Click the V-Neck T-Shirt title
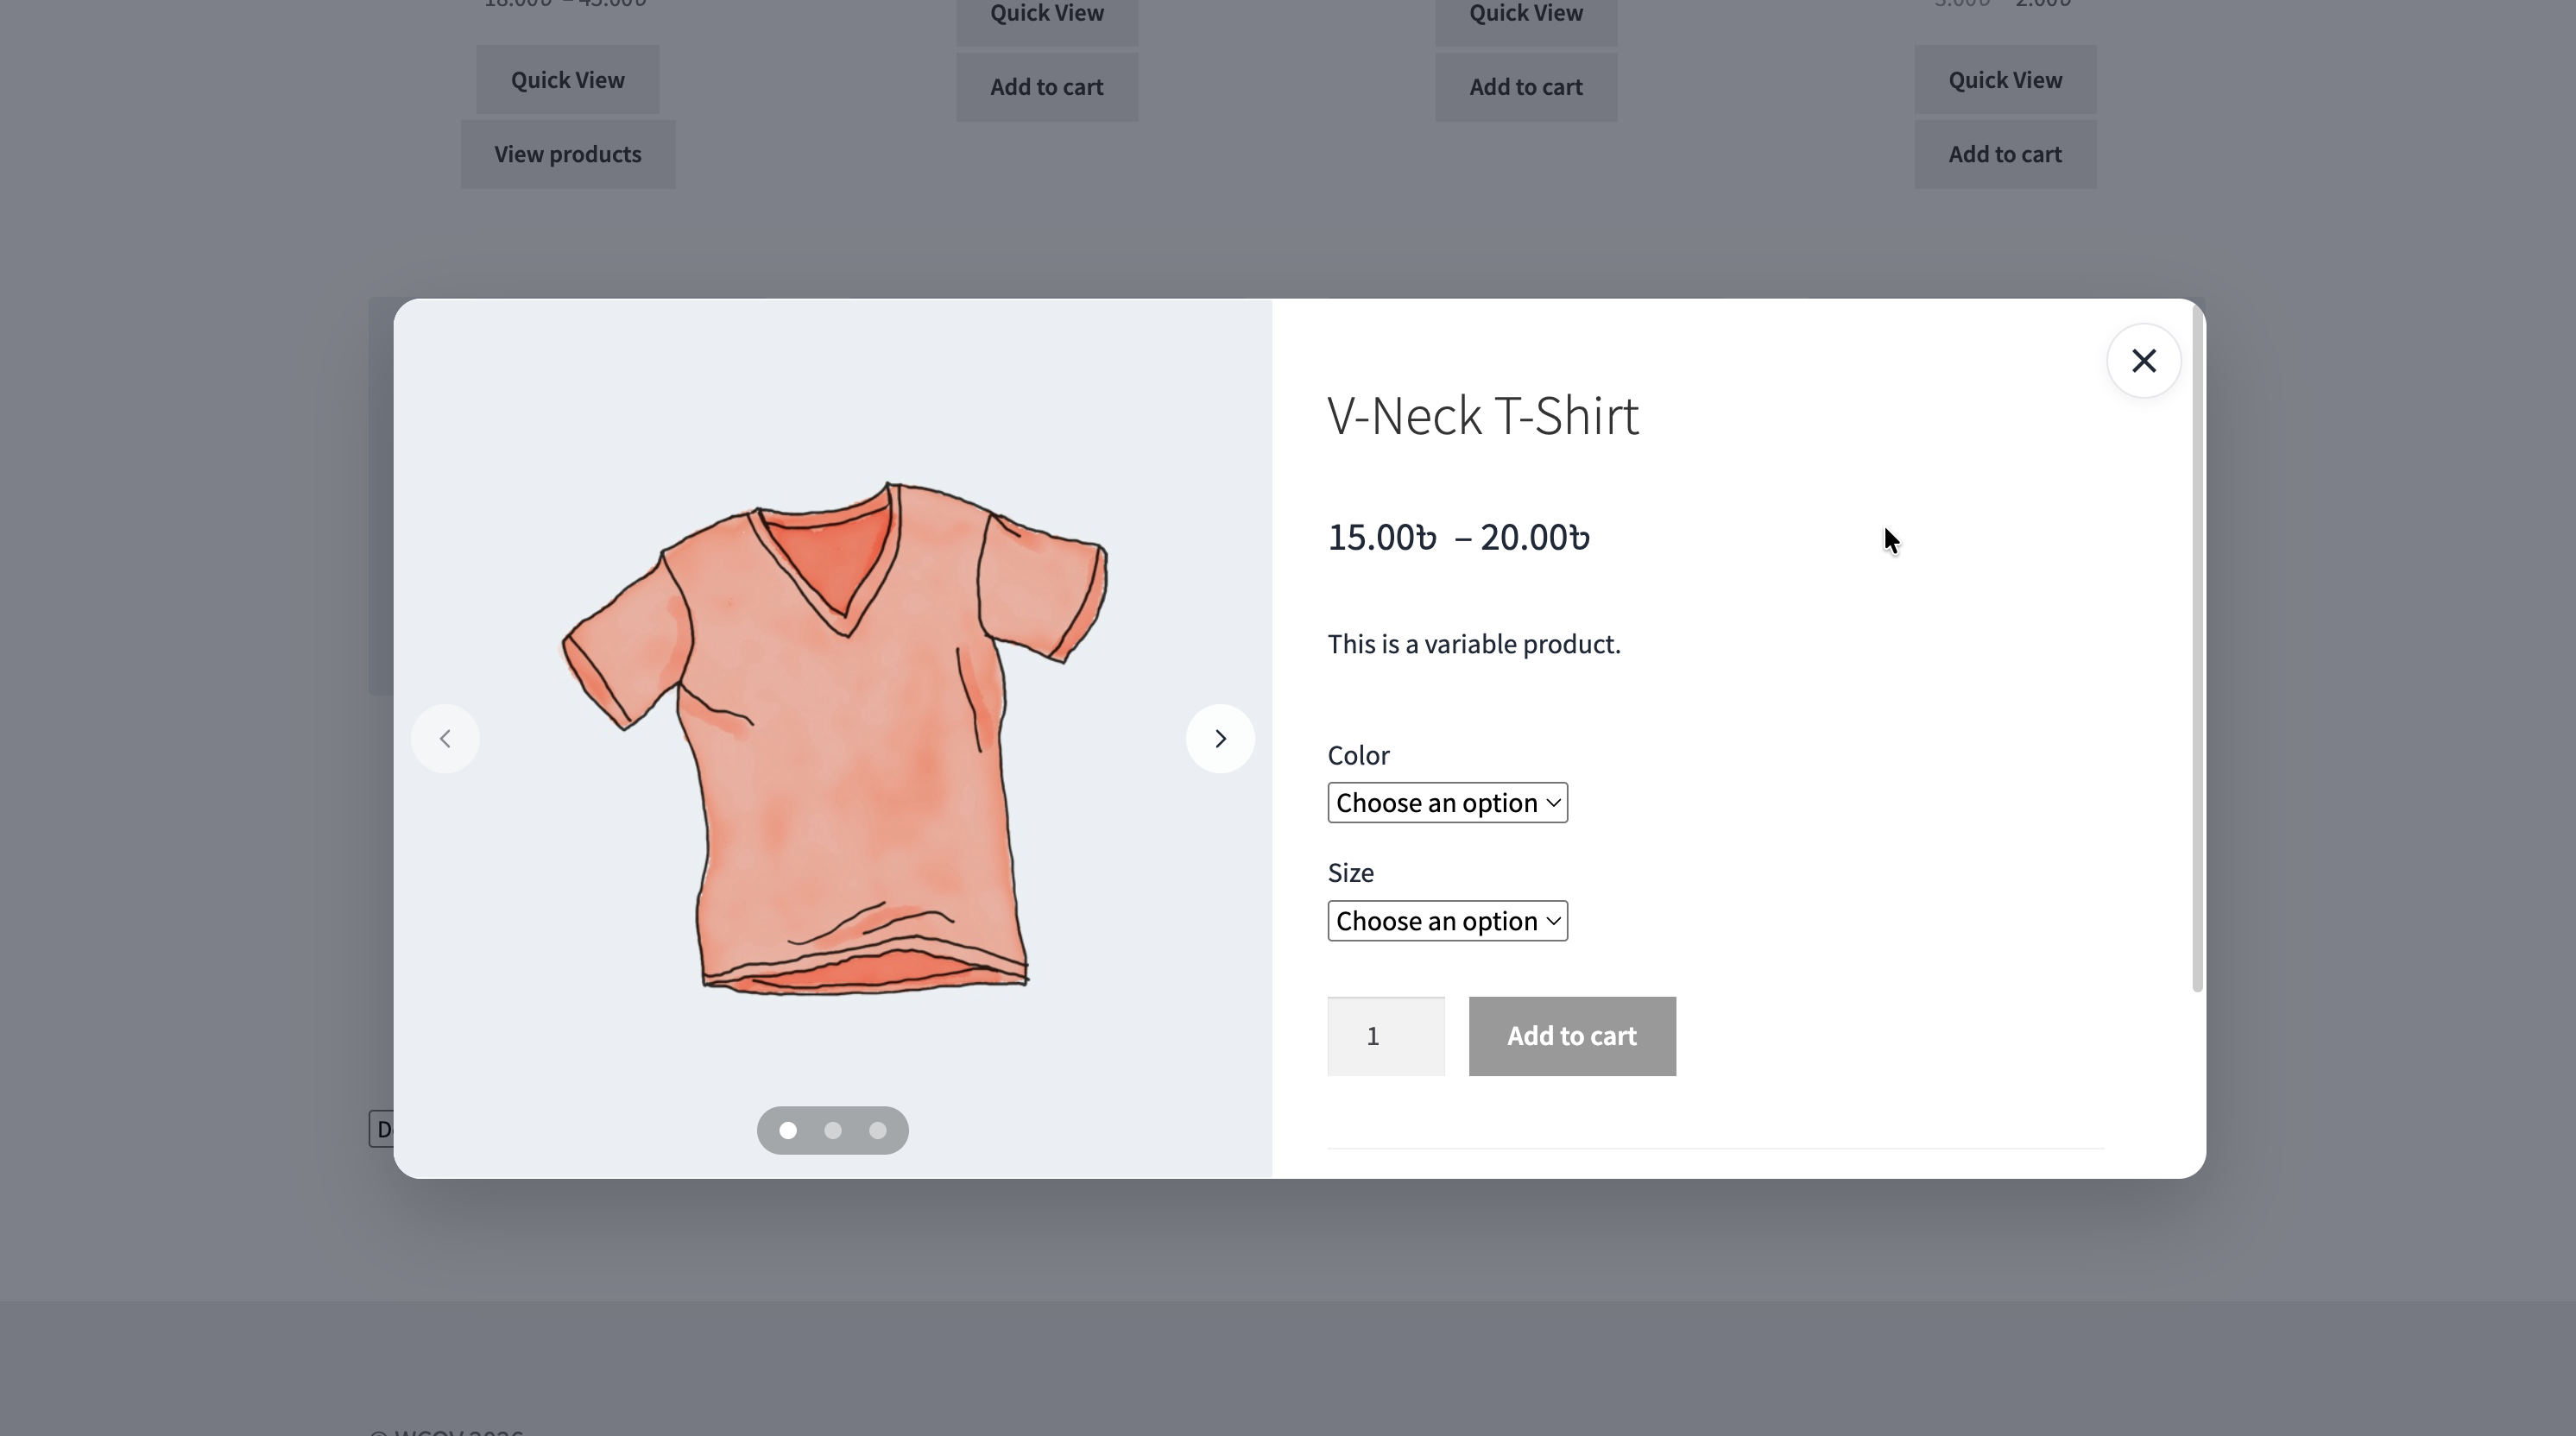 point(1482,415)
